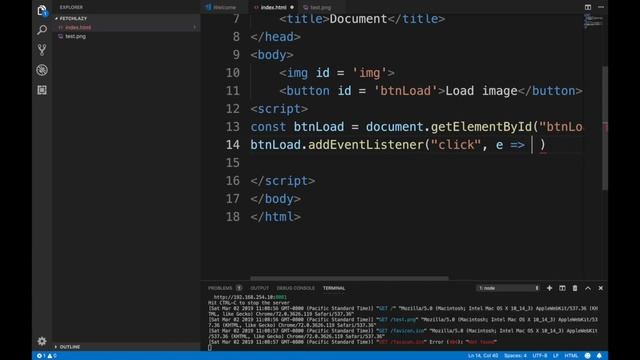Click the Ln 14, Col 40 status entry

coord(483,356)
